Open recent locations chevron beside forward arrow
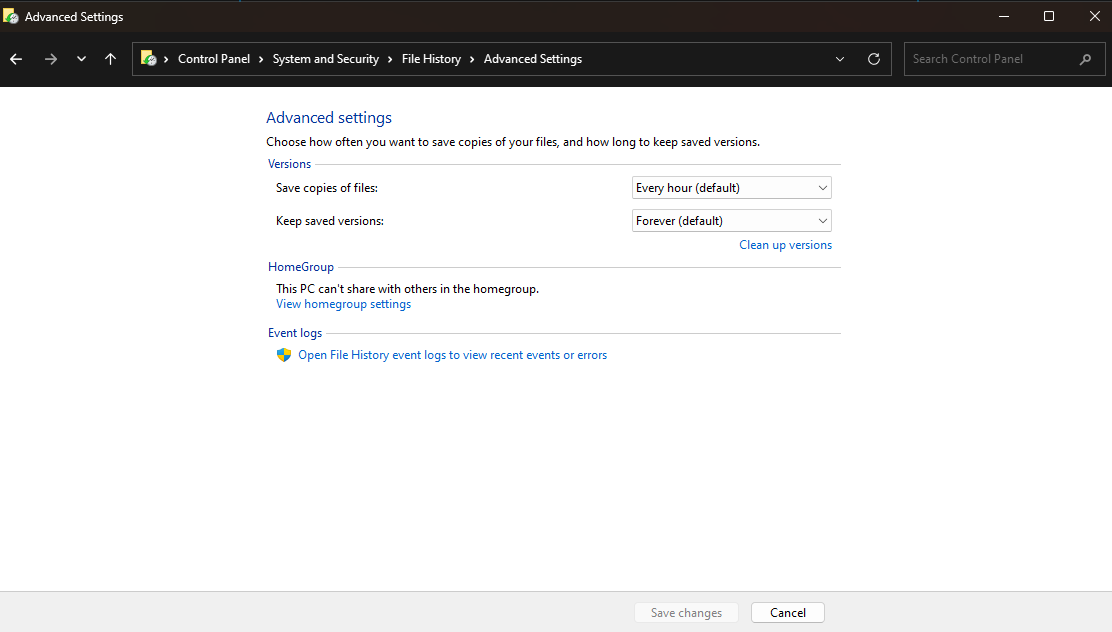 pyautogui.click(x=82, y=59)
